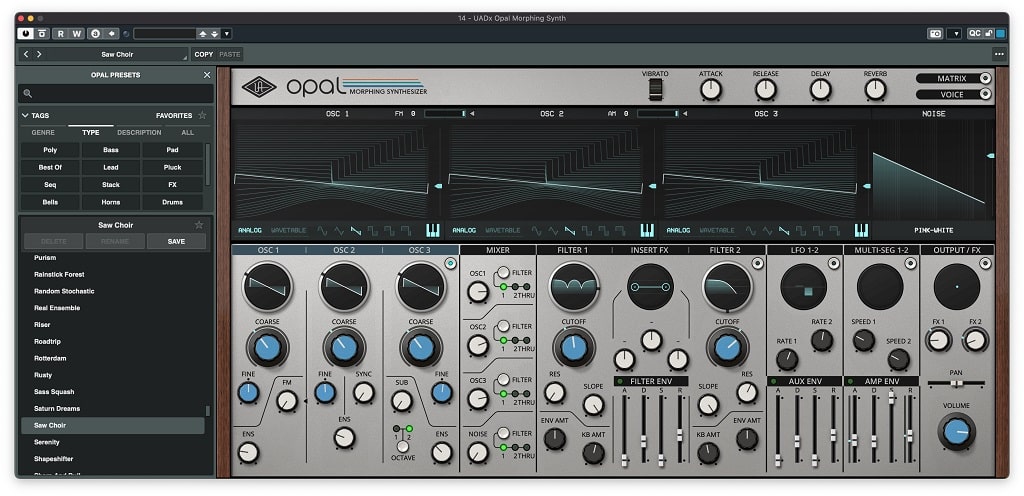Go to previous preset with left chevron

[26, 54]
